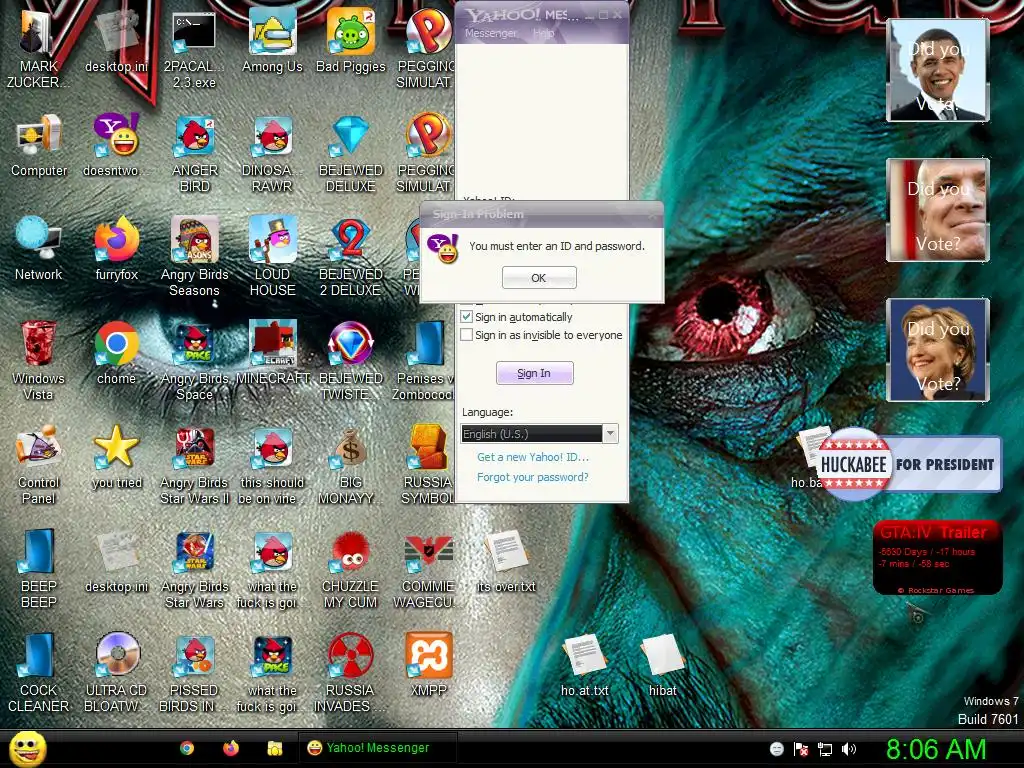Select the MINECRAFT desktop icon

coord(272,353)
